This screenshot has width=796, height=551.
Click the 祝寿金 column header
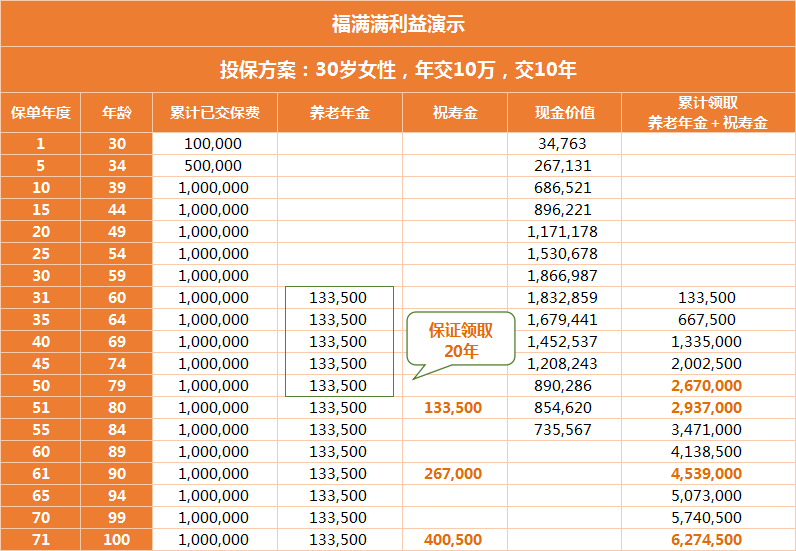pos(455,113)
